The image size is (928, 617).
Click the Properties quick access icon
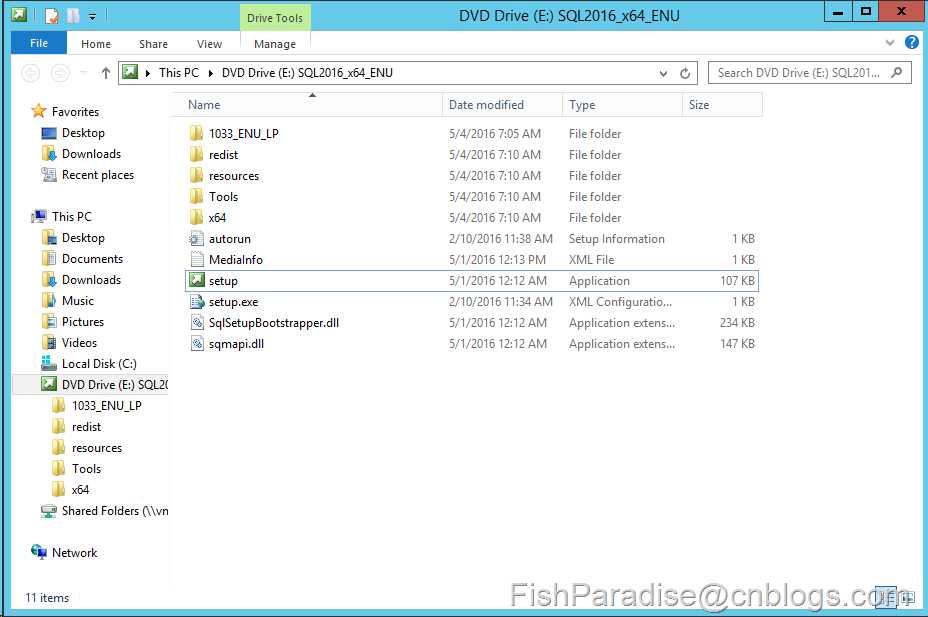pyautogui.click(x=51, y=15)
